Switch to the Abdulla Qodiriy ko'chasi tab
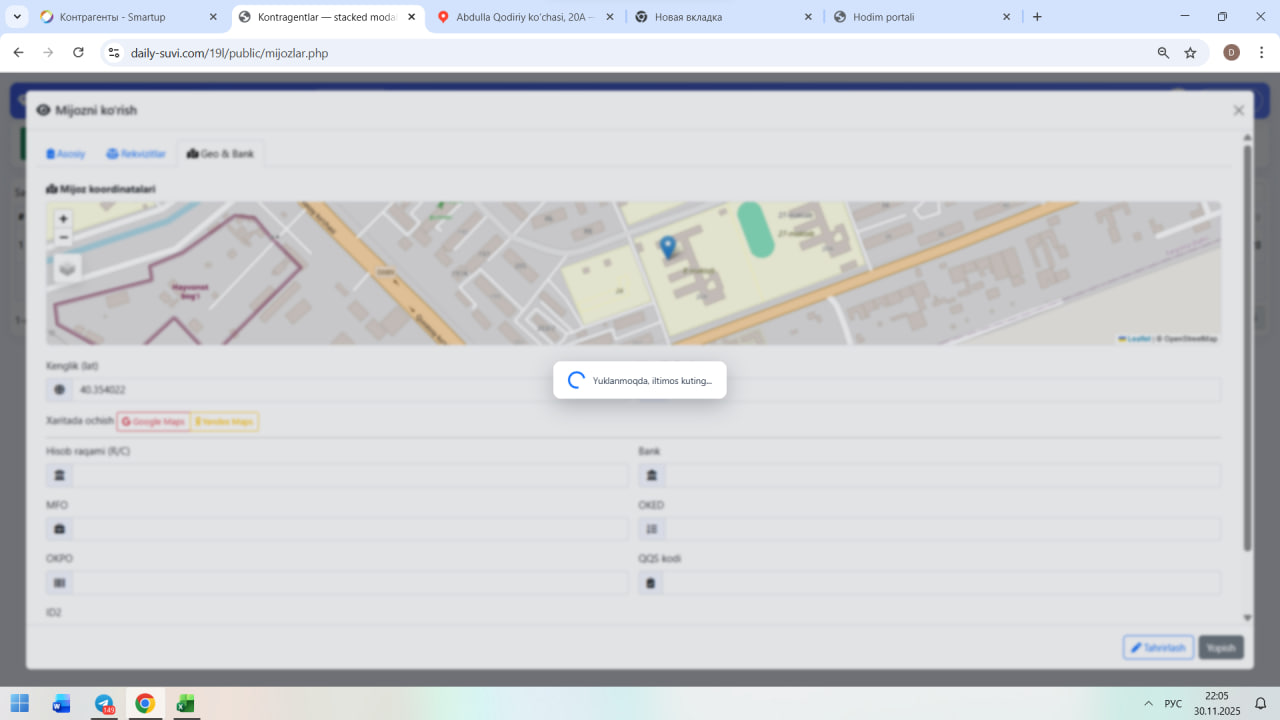This screenshot has width=1280, height=720. pyautogui.click(x=527, y=17)
